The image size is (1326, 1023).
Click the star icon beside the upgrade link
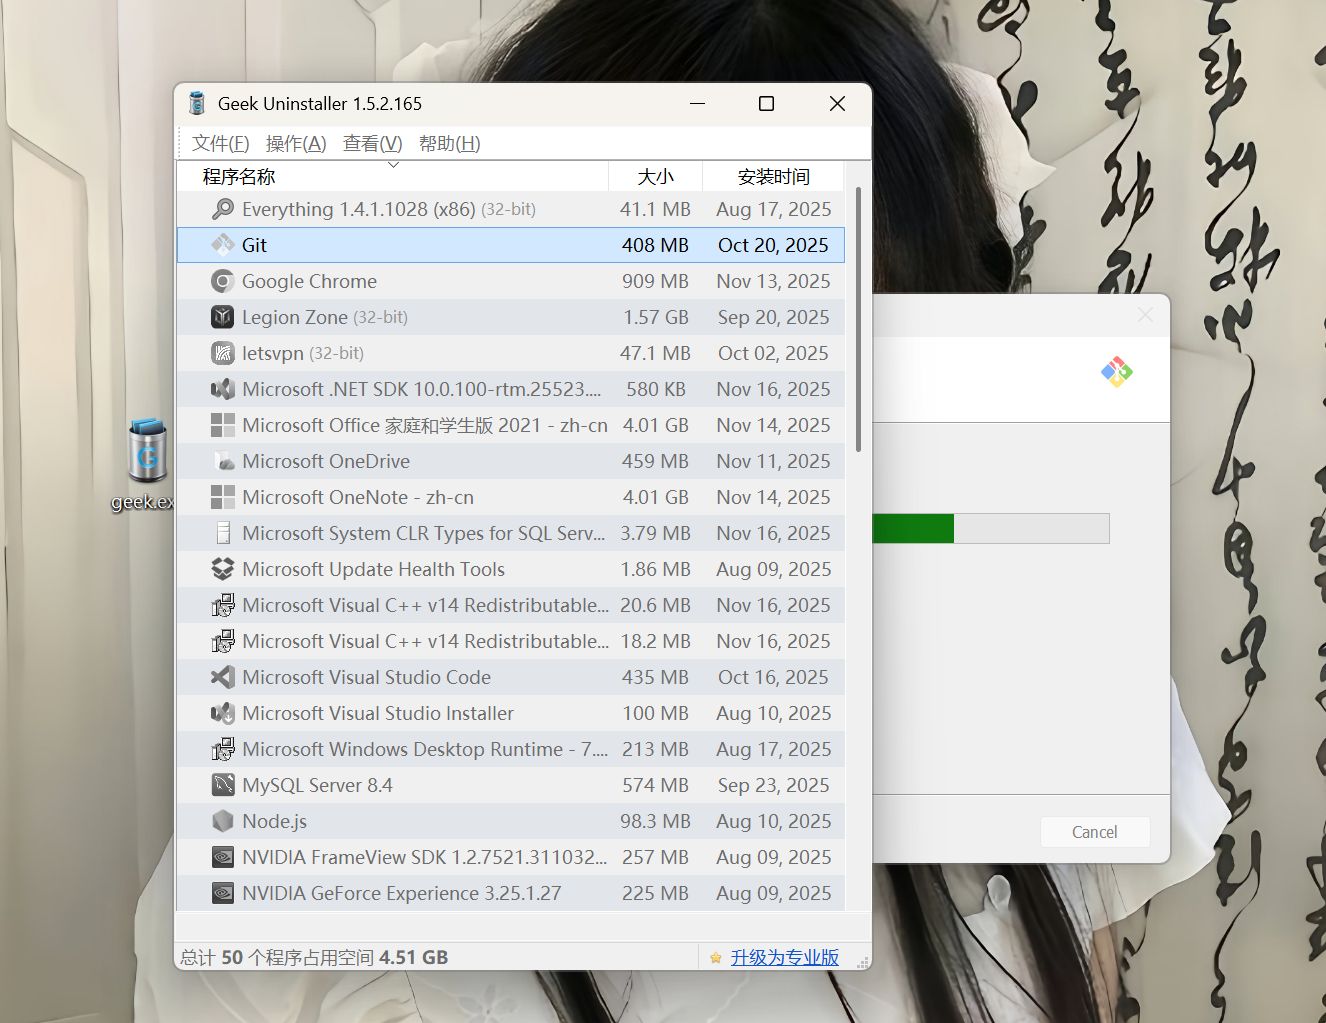coord(715,957)
